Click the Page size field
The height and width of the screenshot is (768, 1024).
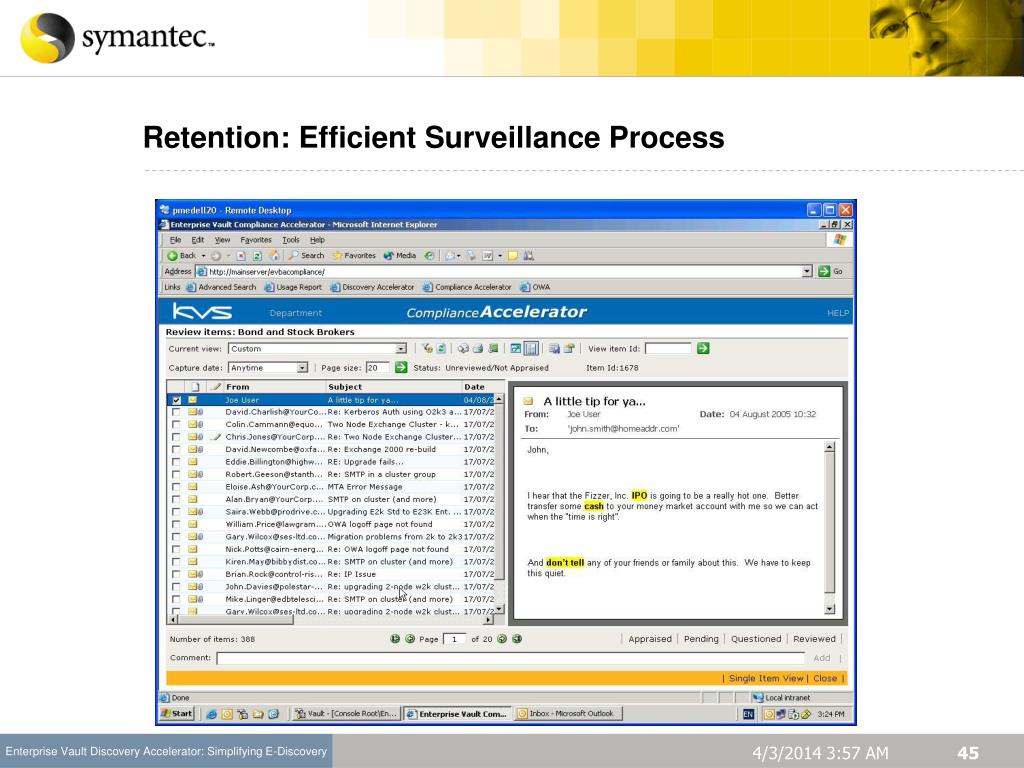pyautogui.click(x=377, y=368)
